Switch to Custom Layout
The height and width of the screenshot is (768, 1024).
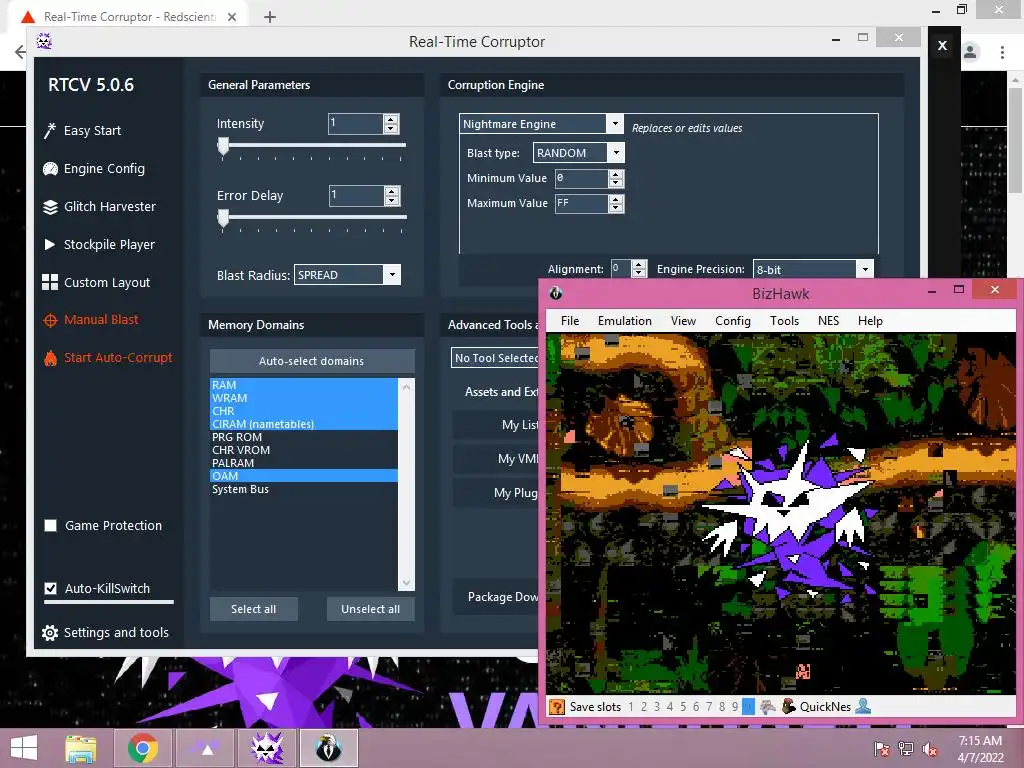[x=96, y=282]
